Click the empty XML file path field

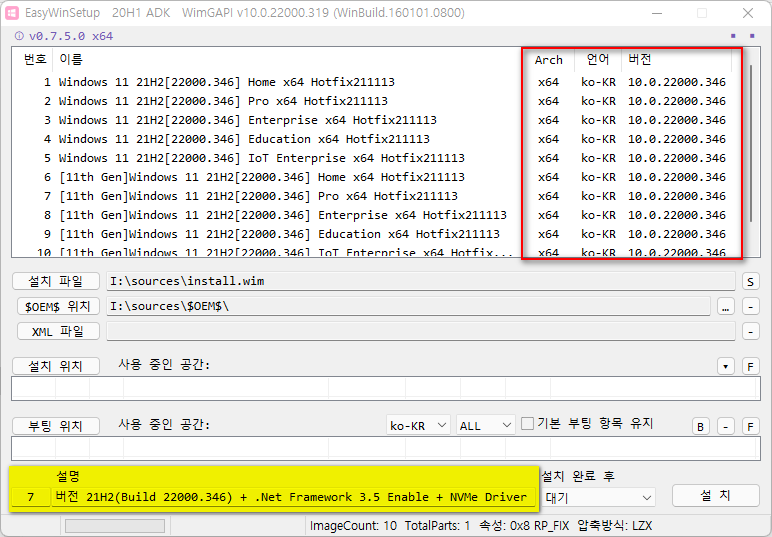[420, 331]
